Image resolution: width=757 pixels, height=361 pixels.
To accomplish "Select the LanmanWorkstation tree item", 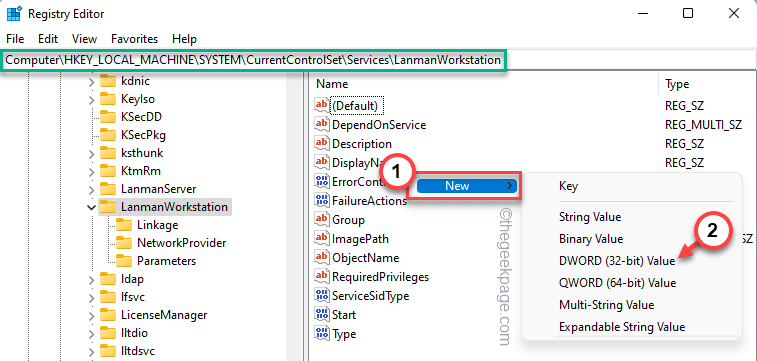I will [x=174, y=207].
